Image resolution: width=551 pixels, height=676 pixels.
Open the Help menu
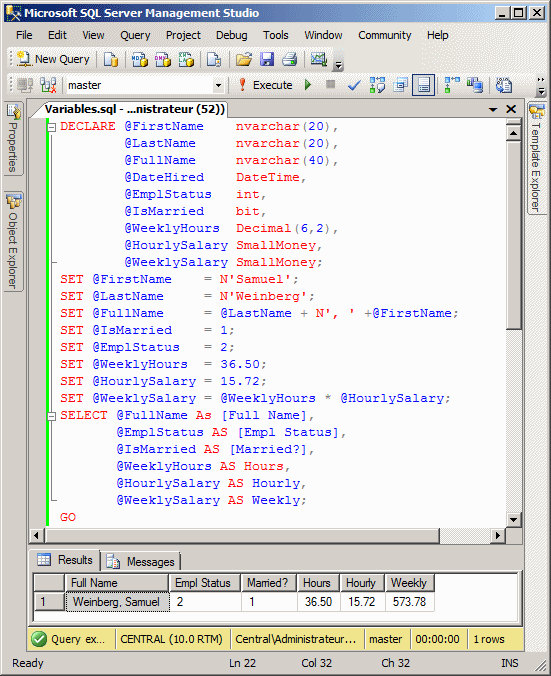[x=438, y=35]
